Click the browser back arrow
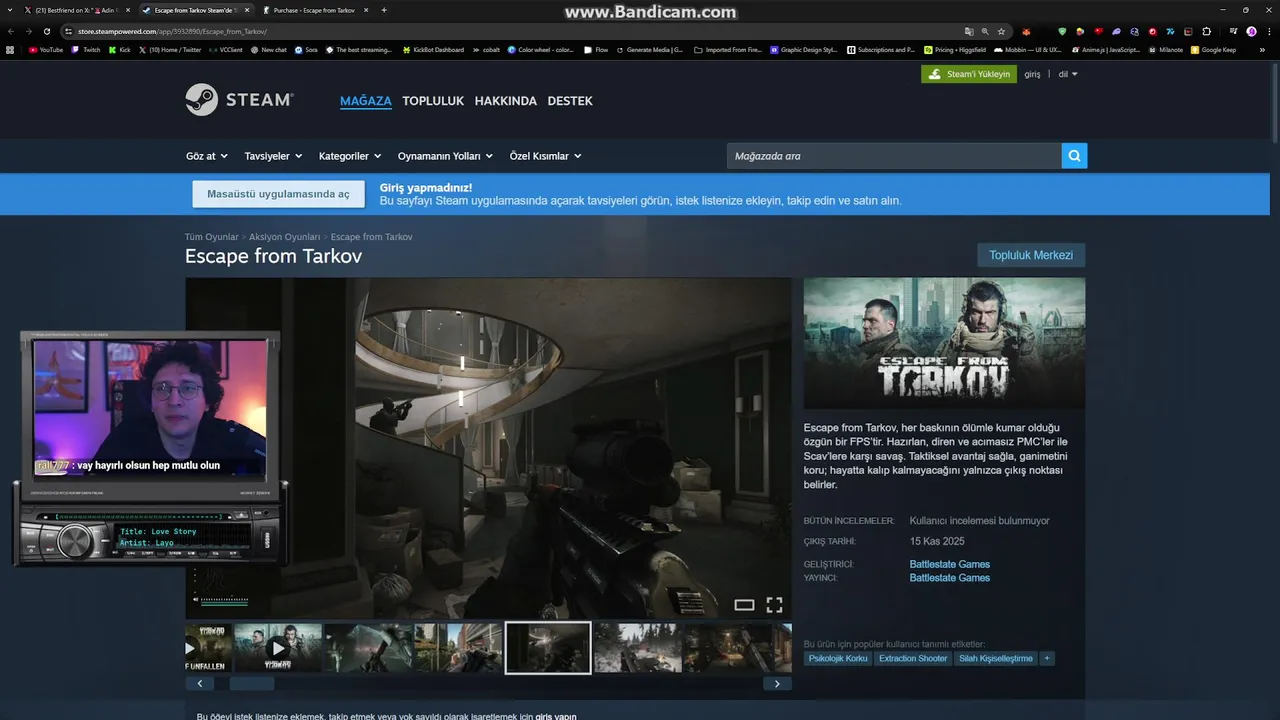This screenshot has width=1280, height=720. tap(11, 31)
